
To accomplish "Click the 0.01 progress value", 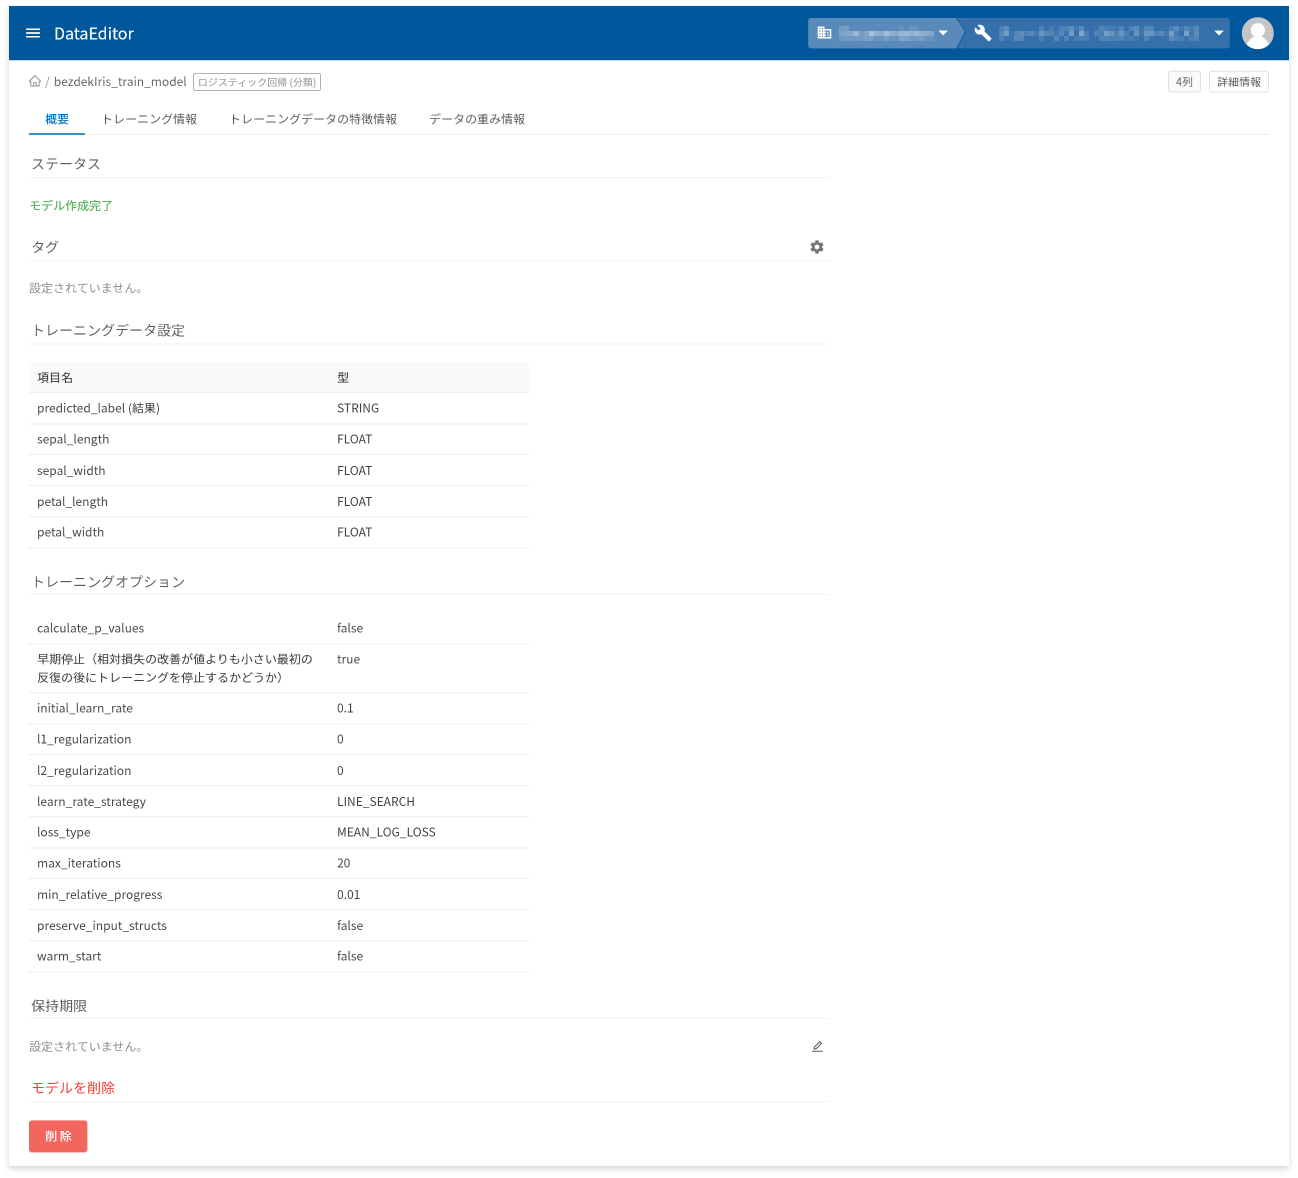I will tap(348, 895).
